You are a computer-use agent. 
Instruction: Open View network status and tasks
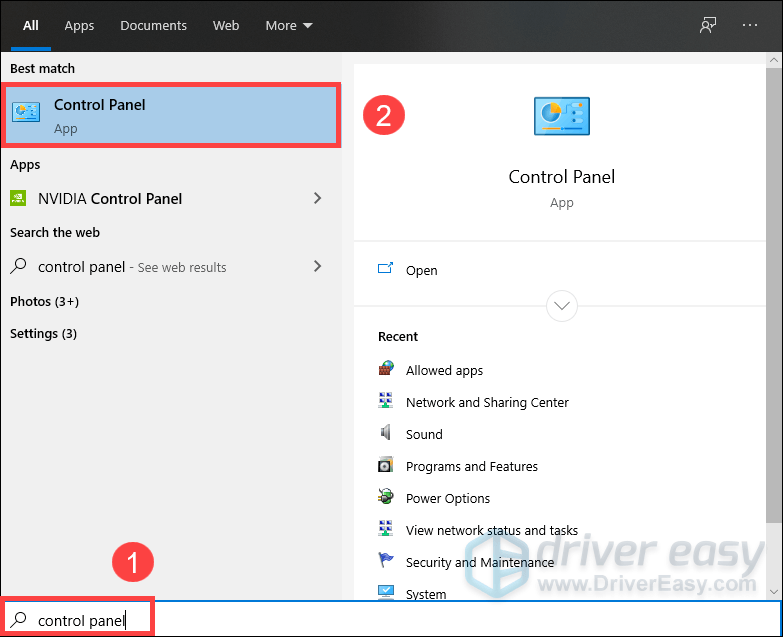tap(491, 530)
